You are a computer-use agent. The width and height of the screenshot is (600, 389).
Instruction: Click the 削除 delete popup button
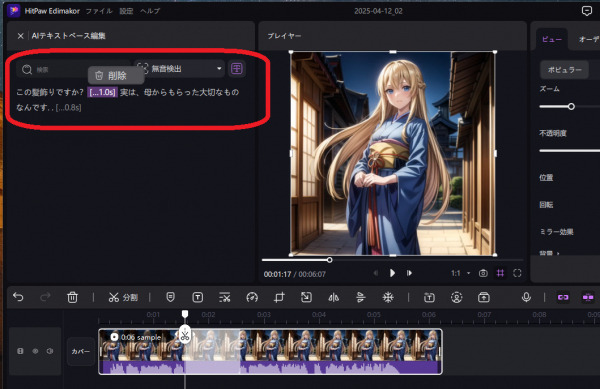coord(116,75)
